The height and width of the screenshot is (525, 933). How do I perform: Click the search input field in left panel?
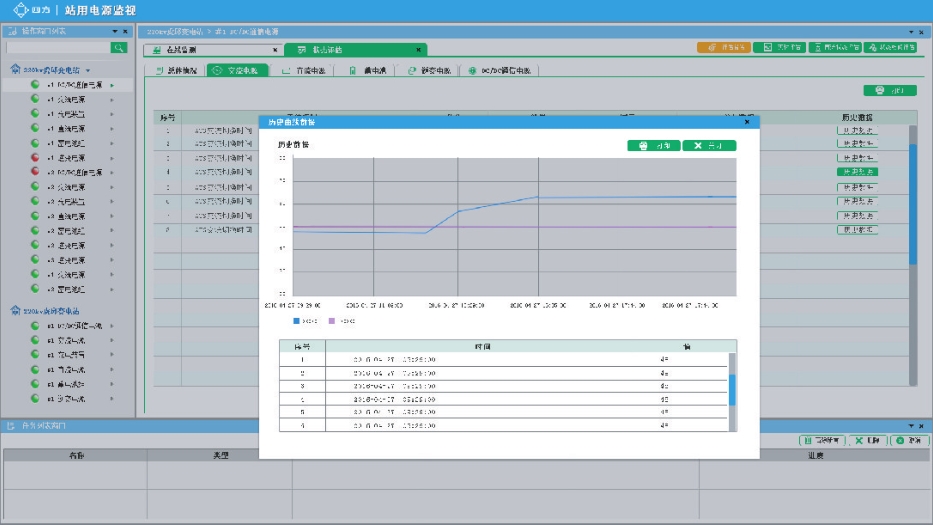click(x=58, y=47)
